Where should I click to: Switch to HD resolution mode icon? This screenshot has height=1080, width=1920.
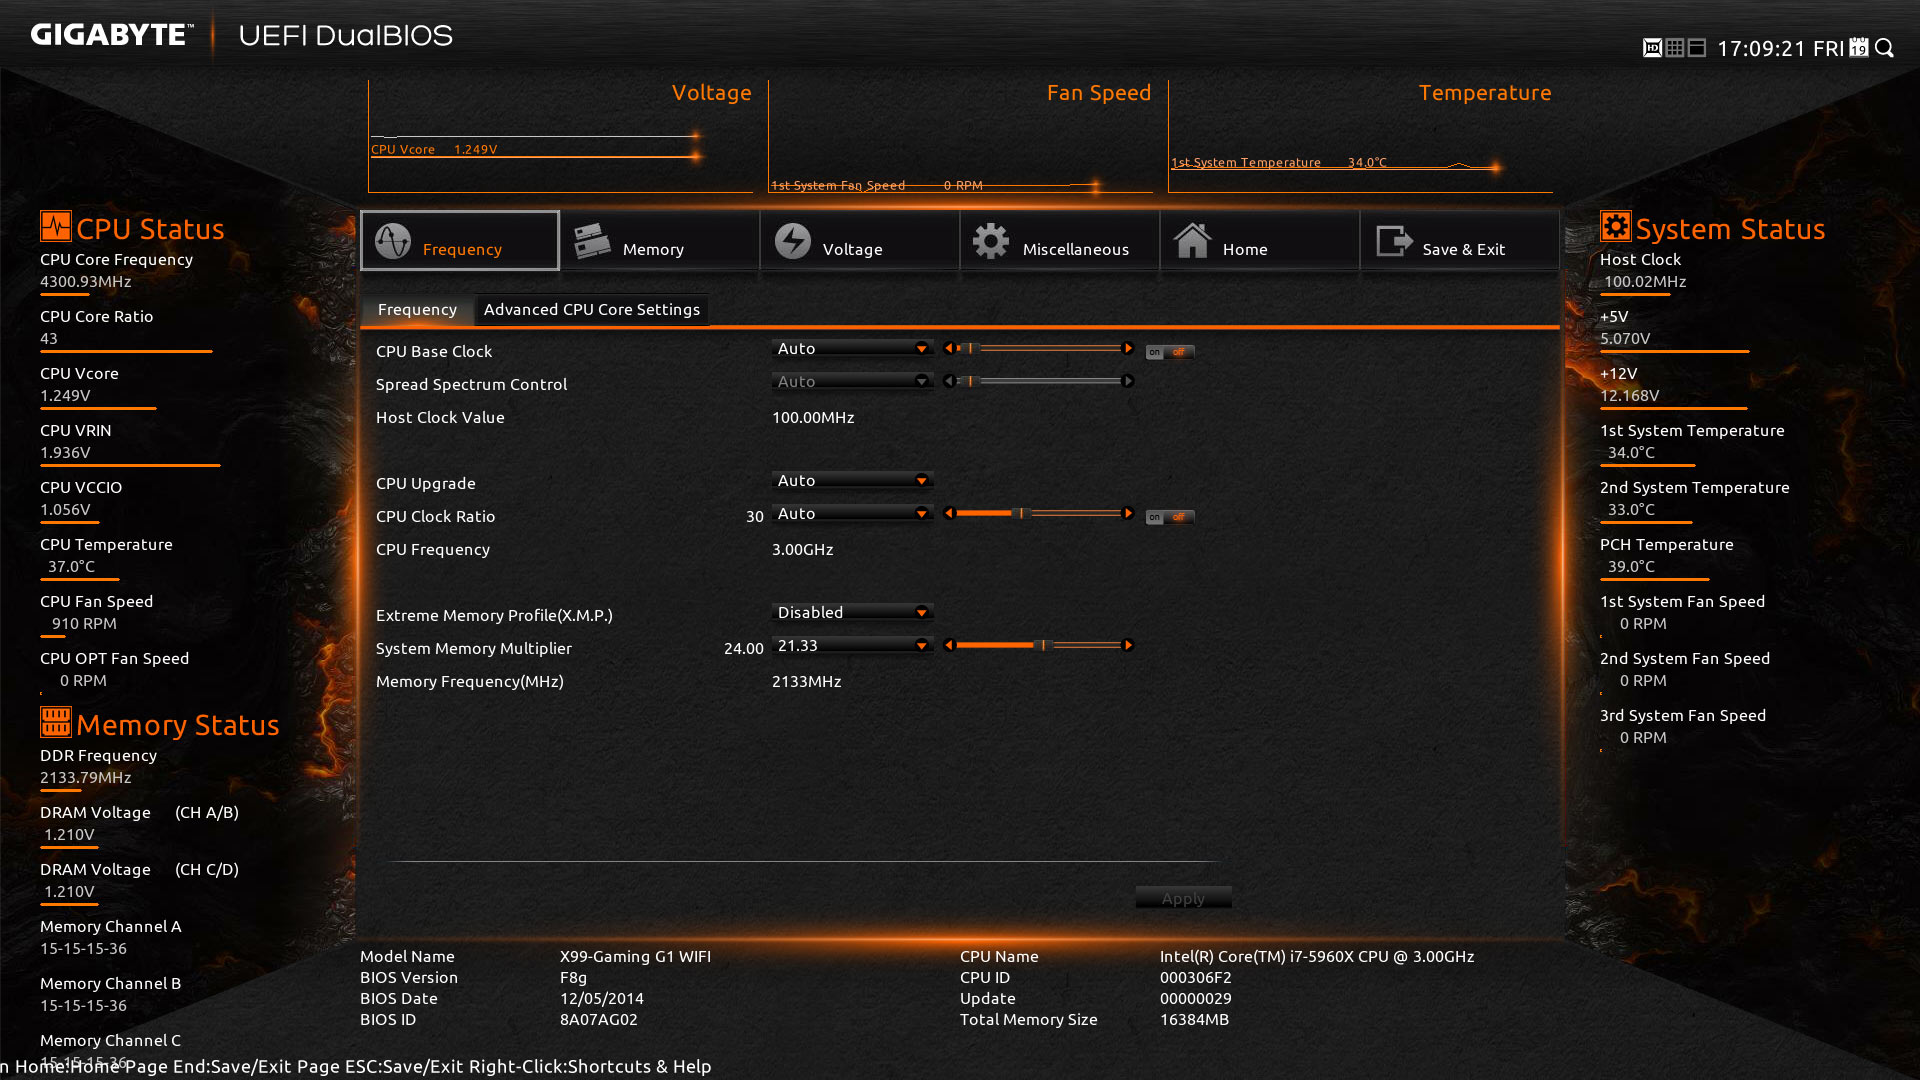[x=1652, y=48]
